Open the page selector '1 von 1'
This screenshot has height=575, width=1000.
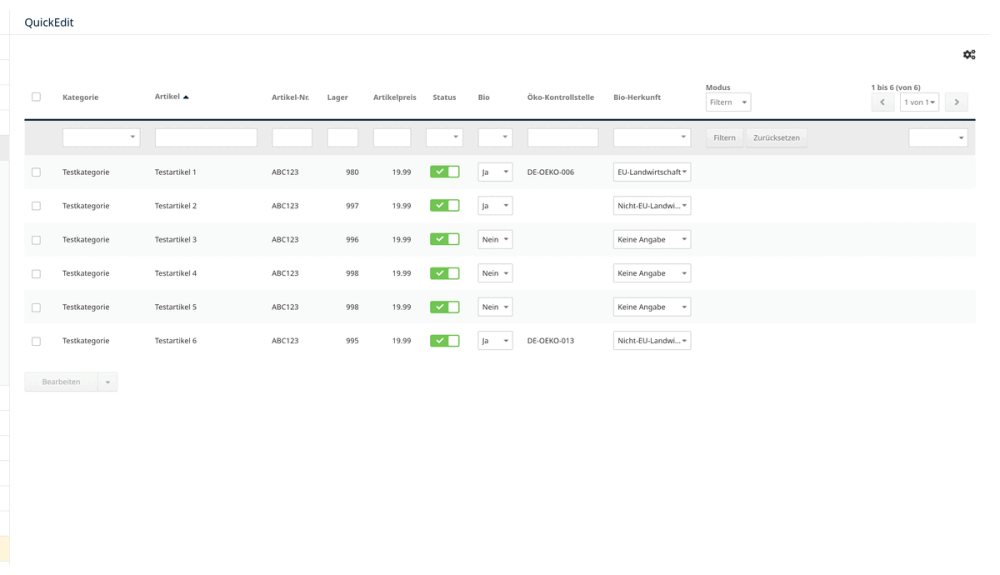pos(919,102)
